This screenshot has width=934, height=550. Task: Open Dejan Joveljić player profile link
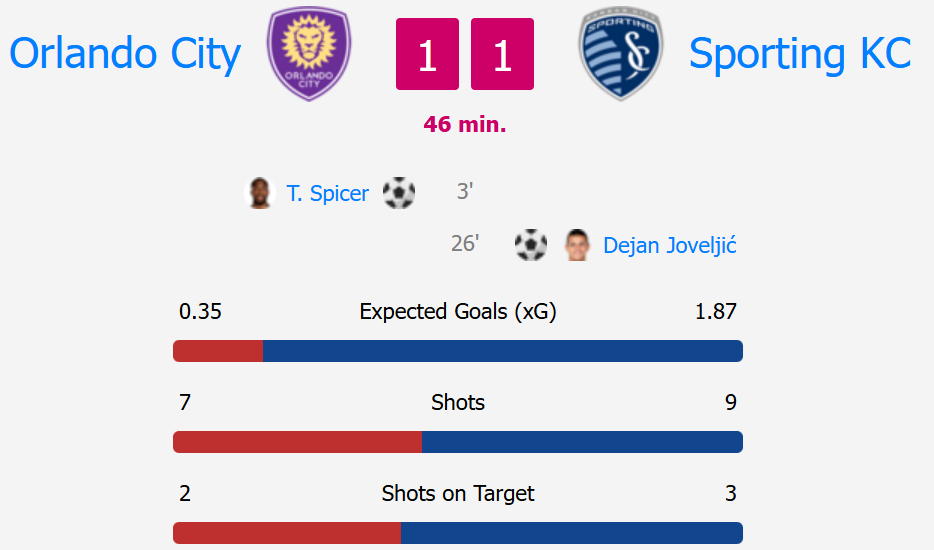(670, 246)
